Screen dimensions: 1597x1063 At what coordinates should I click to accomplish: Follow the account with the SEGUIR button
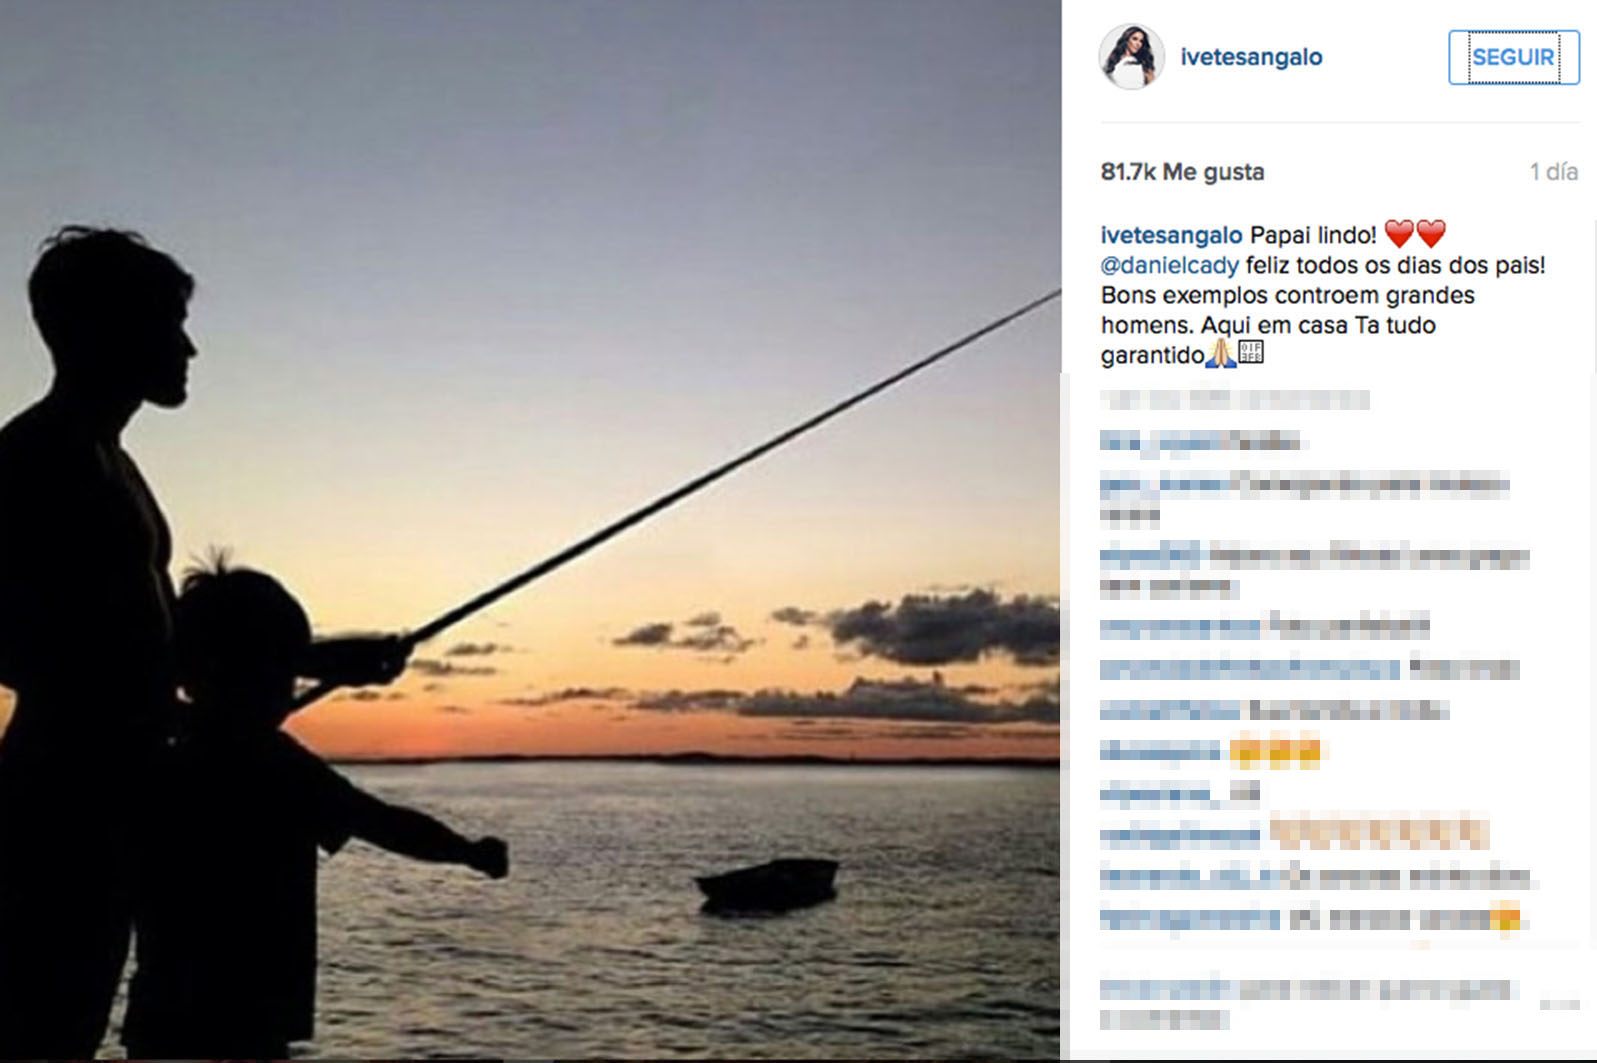1513,57
